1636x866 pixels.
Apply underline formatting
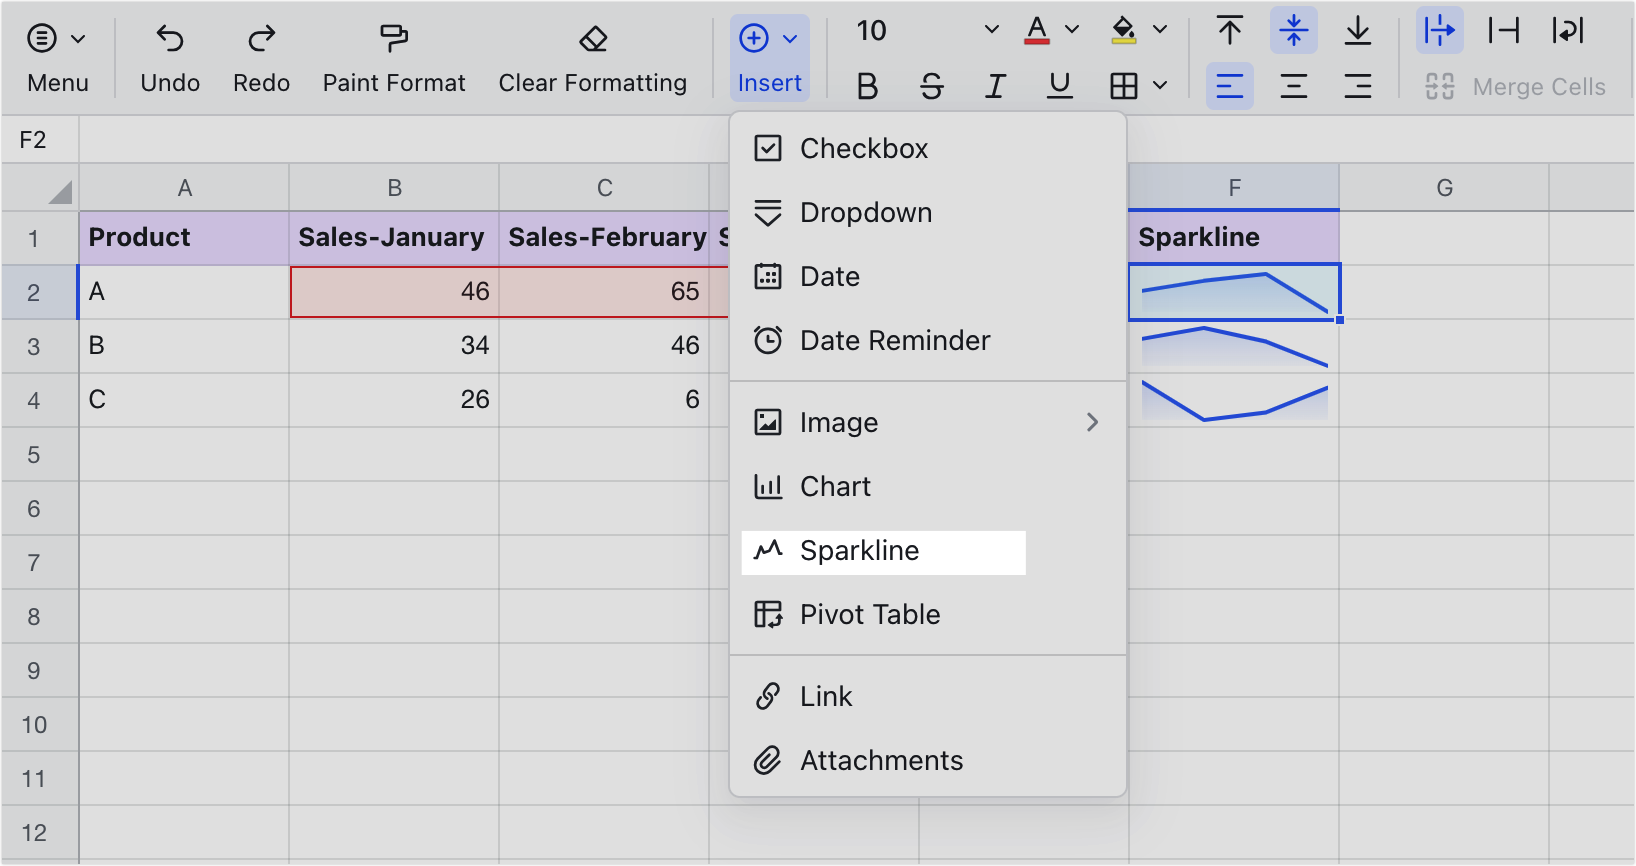(1059, 86)
